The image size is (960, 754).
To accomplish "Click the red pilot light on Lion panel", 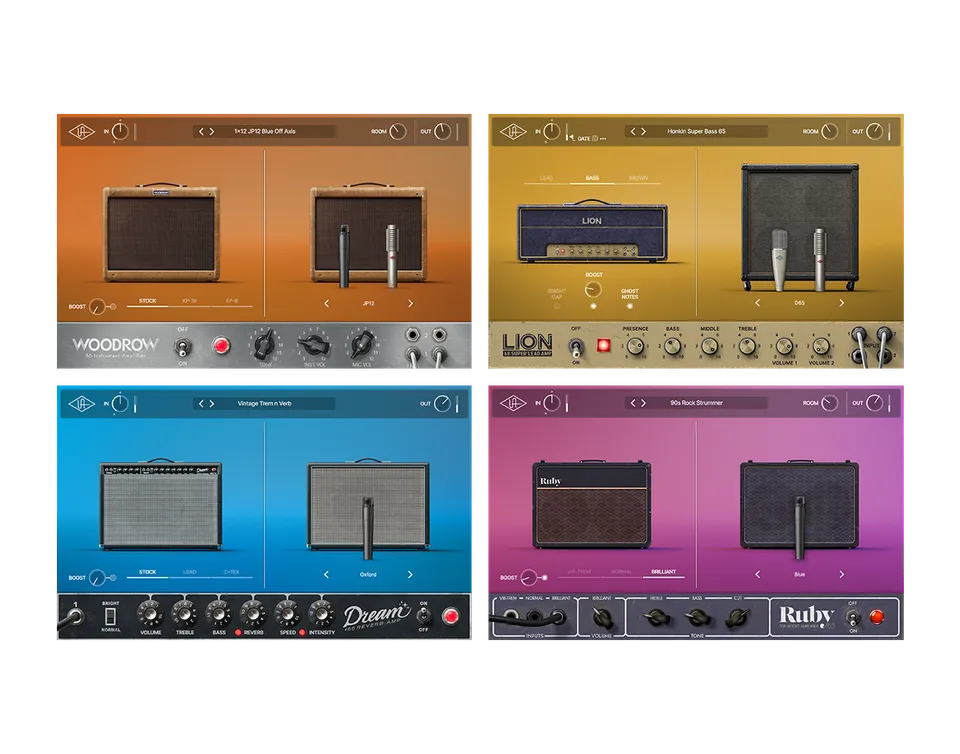I will coord(603,346).
